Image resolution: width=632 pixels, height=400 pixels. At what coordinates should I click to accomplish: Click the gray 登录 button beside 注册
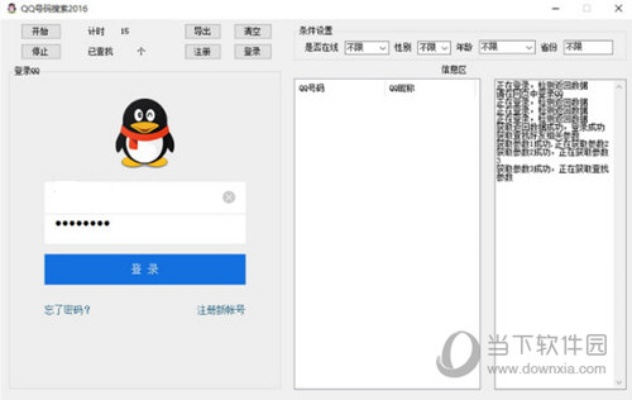coord(253,52)
